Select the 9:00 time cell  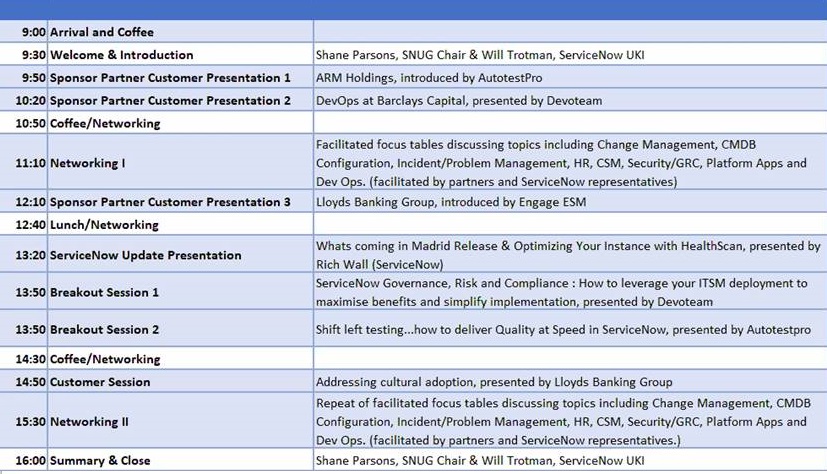[24, 32]
